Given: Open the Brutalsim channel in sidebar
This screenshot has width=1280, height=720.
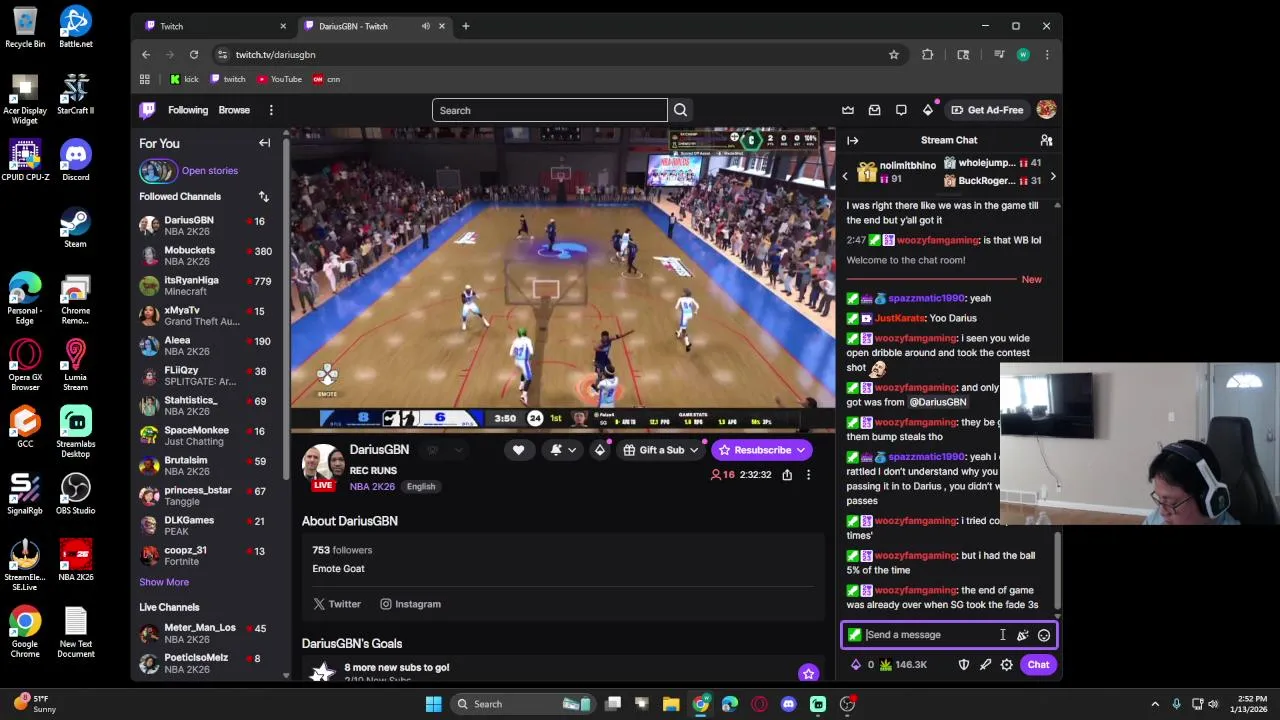Looking at the screenshot, I should pyautogui.click(x=210, y=466).
